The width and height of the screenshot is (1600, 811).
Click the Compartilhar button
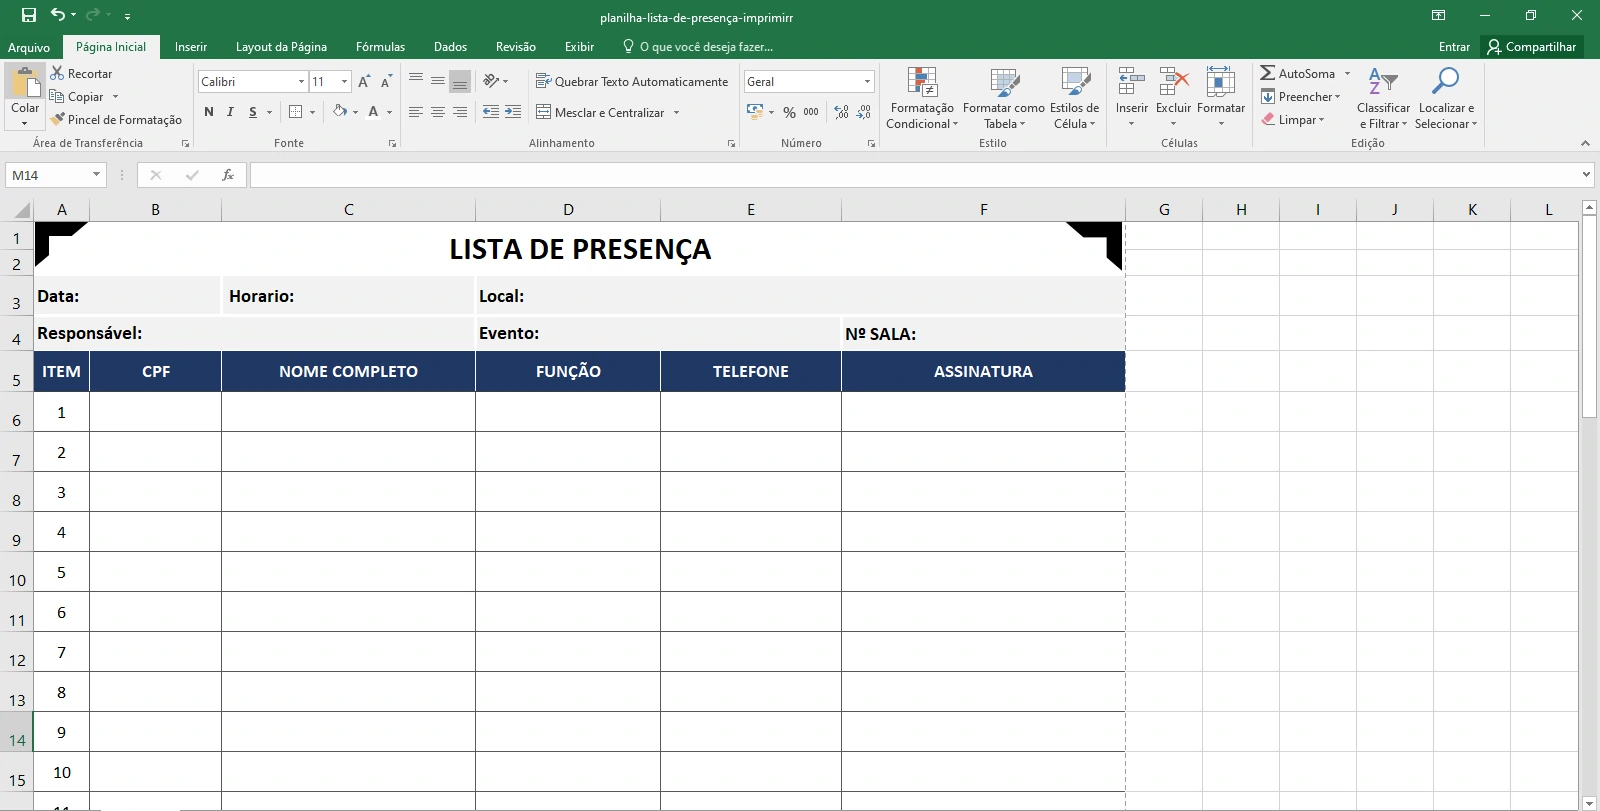point(1532,47)
